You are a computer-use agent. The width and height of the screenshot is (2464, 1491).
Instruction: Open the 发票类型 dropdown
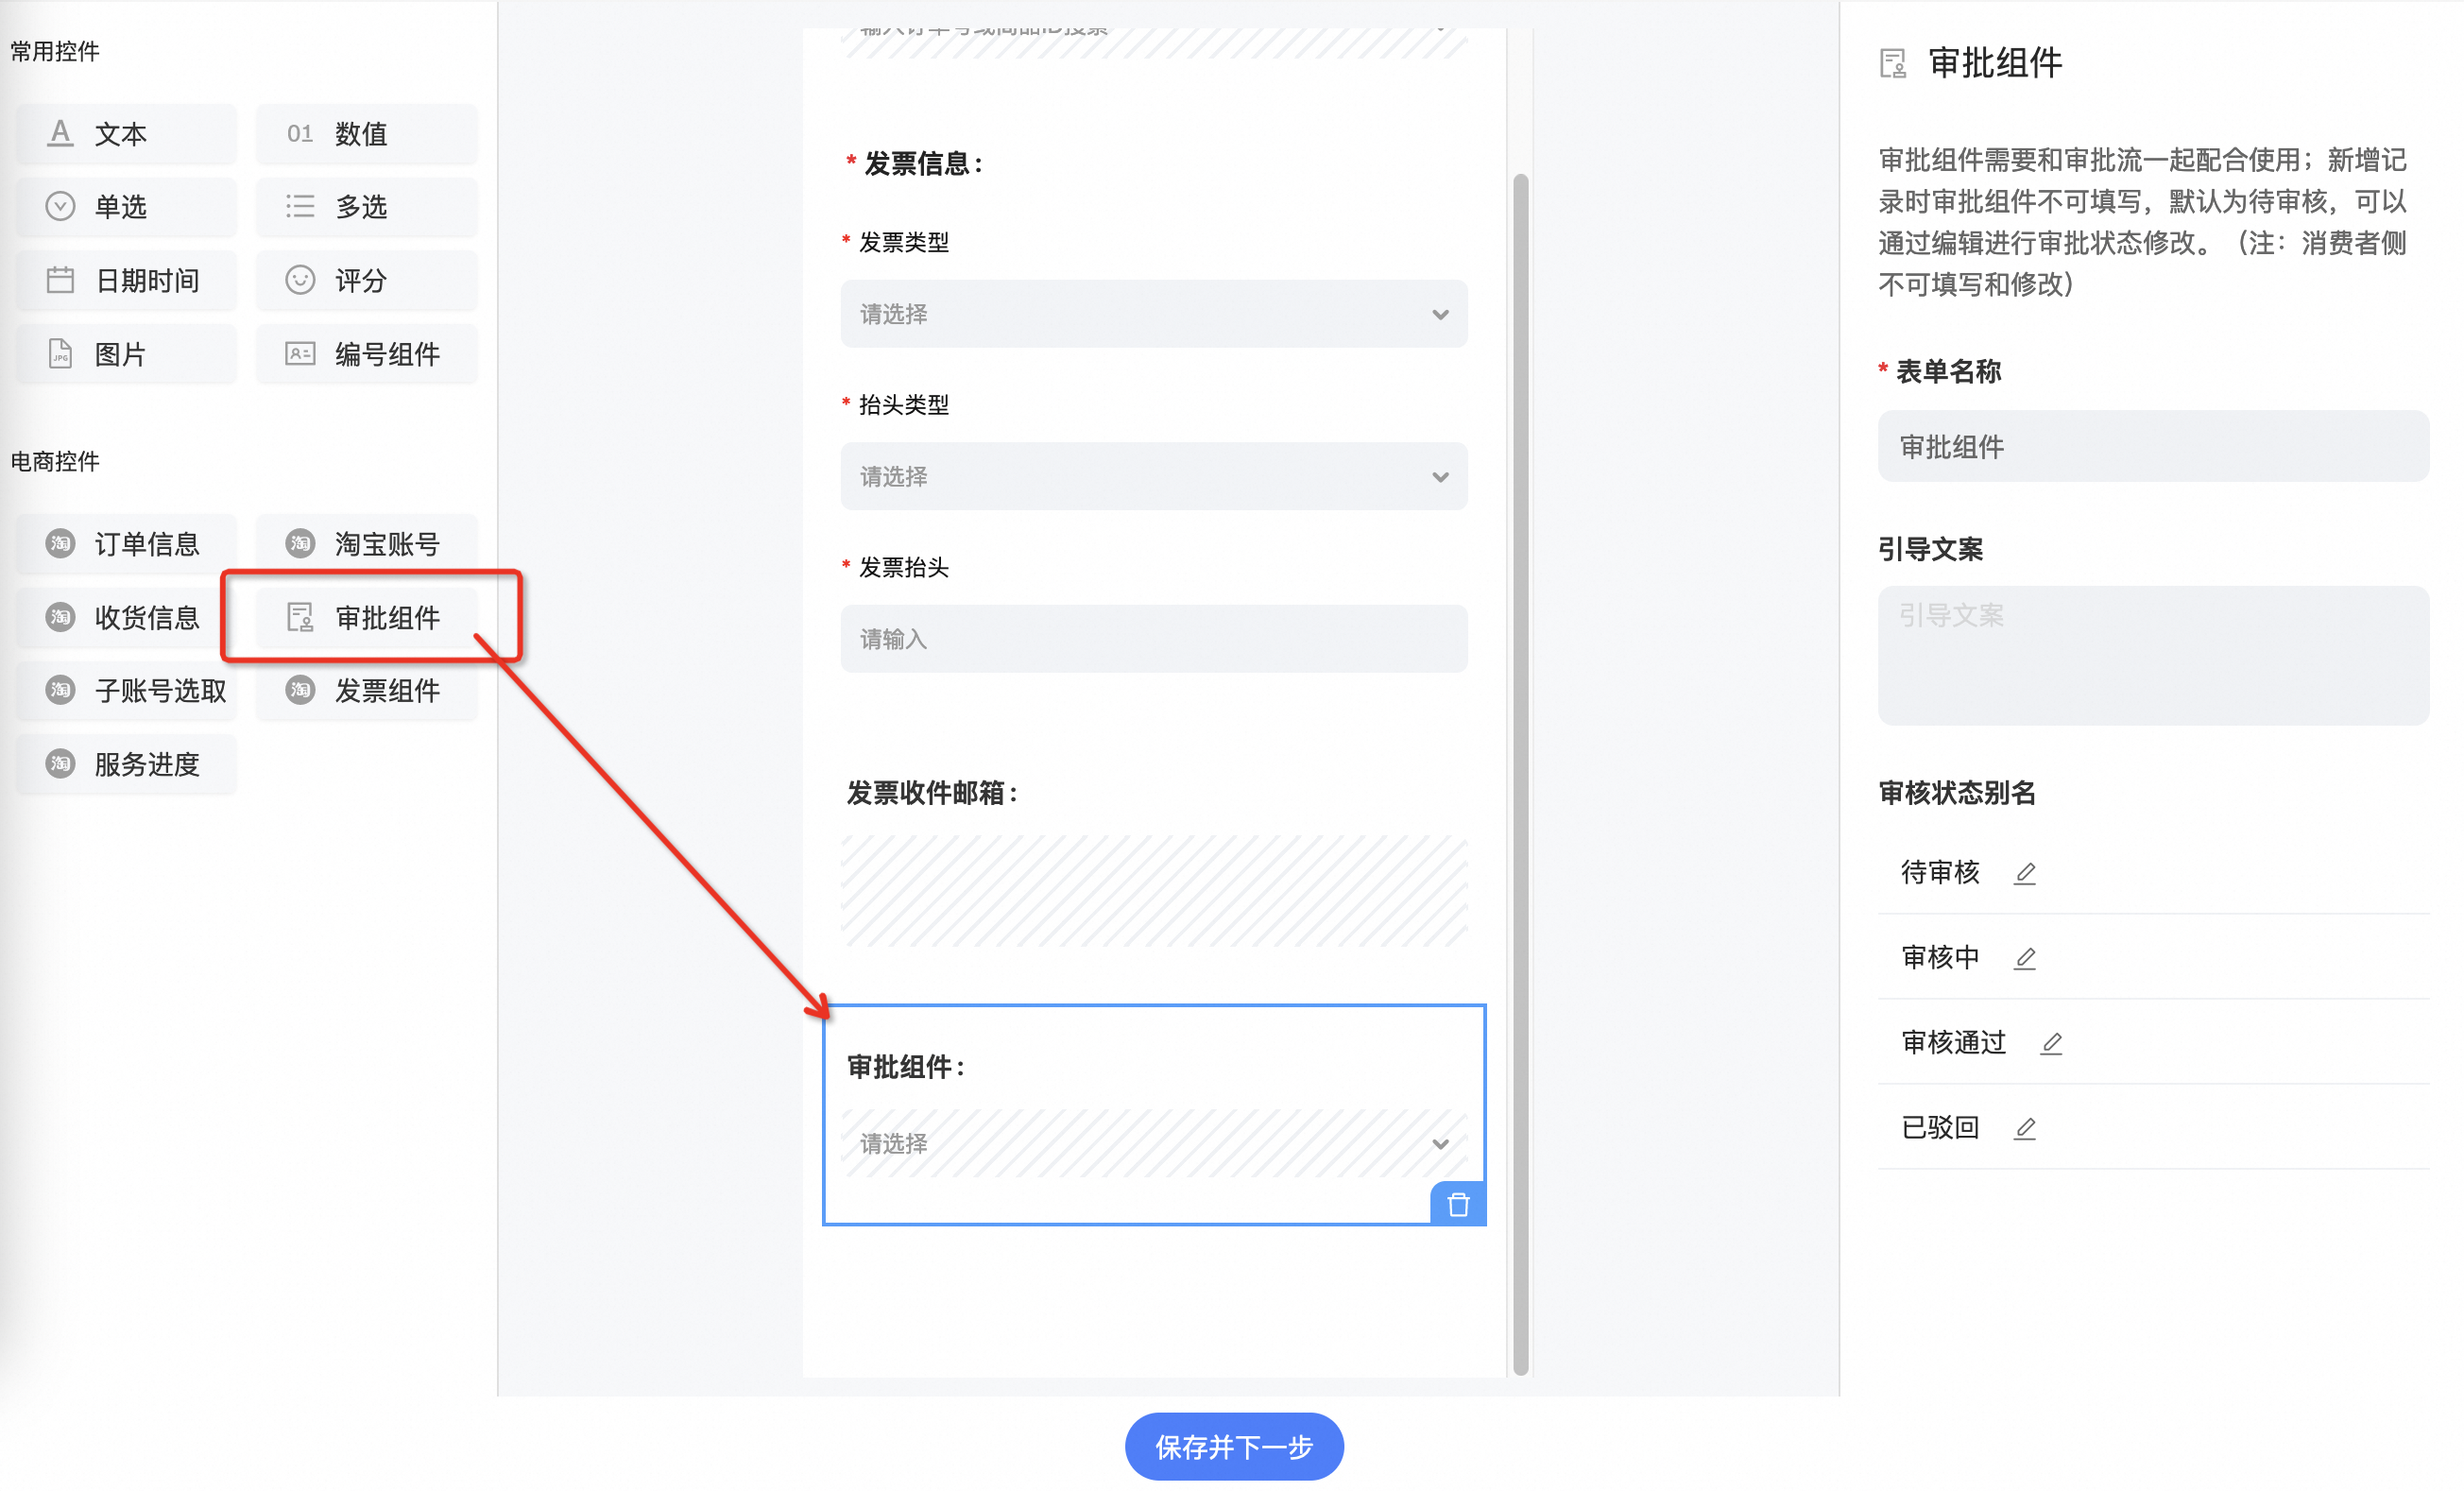(1153, 314)
